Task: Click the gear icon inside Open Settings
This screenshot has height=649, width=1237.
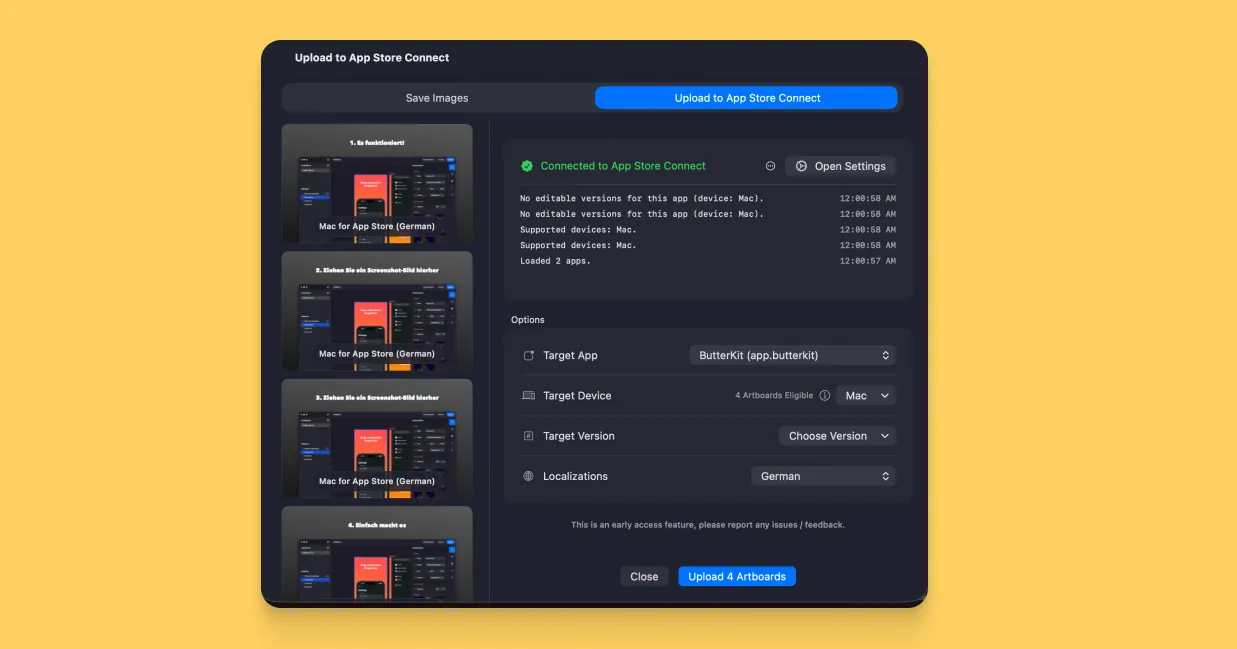Action: coord(800,165)
